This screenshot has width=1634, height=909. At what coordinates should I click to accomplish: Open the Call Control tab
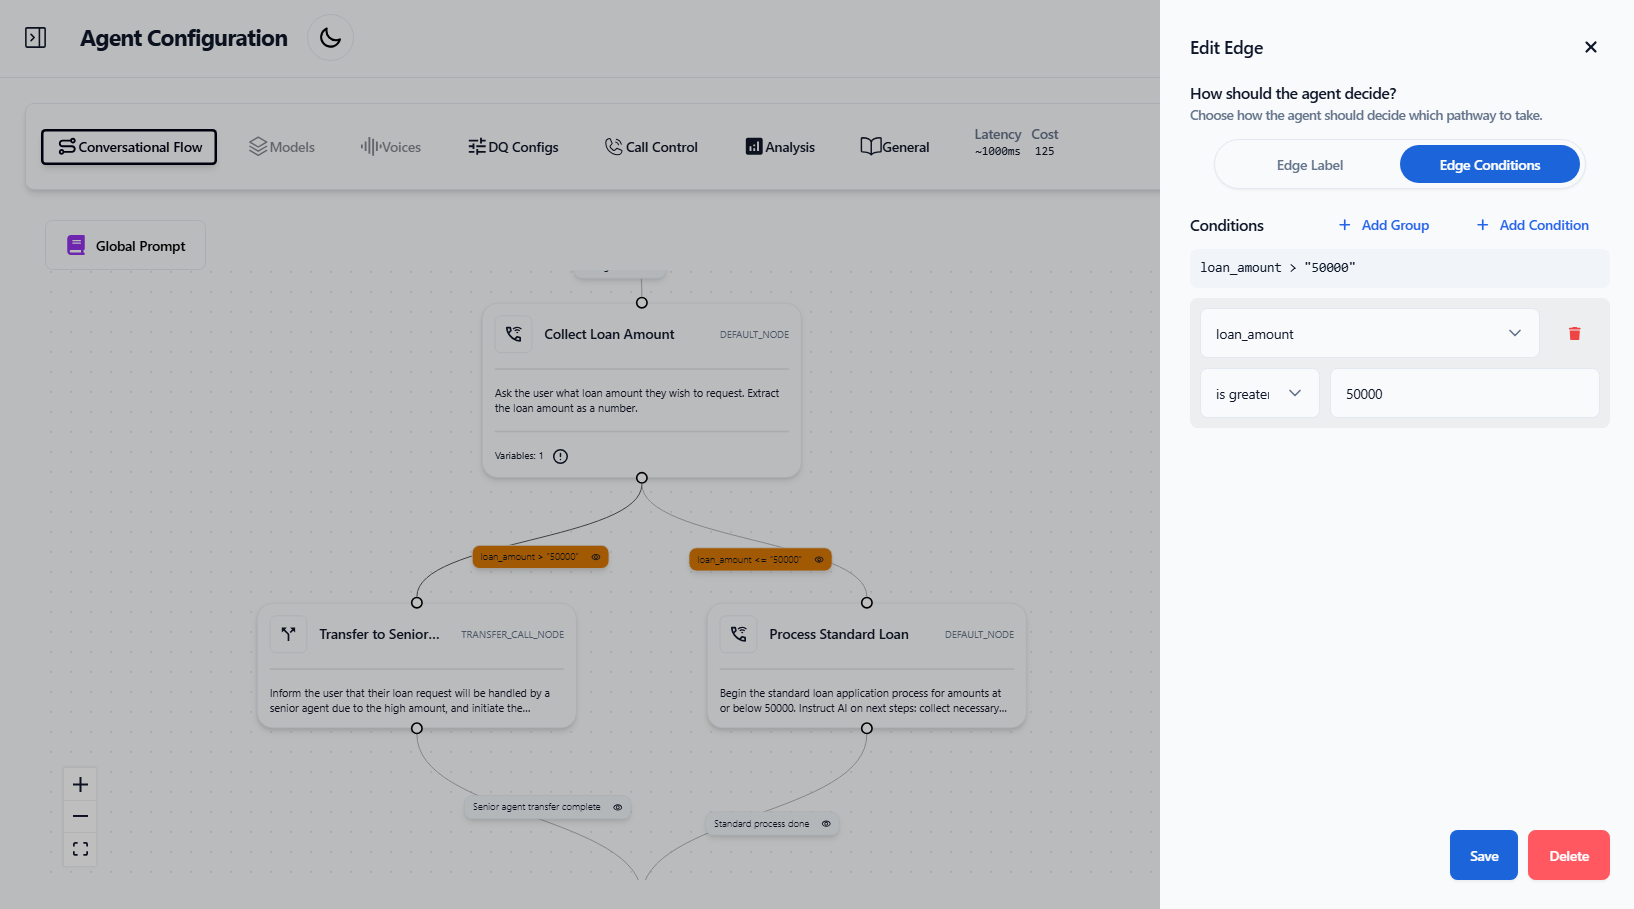point(651,147)
